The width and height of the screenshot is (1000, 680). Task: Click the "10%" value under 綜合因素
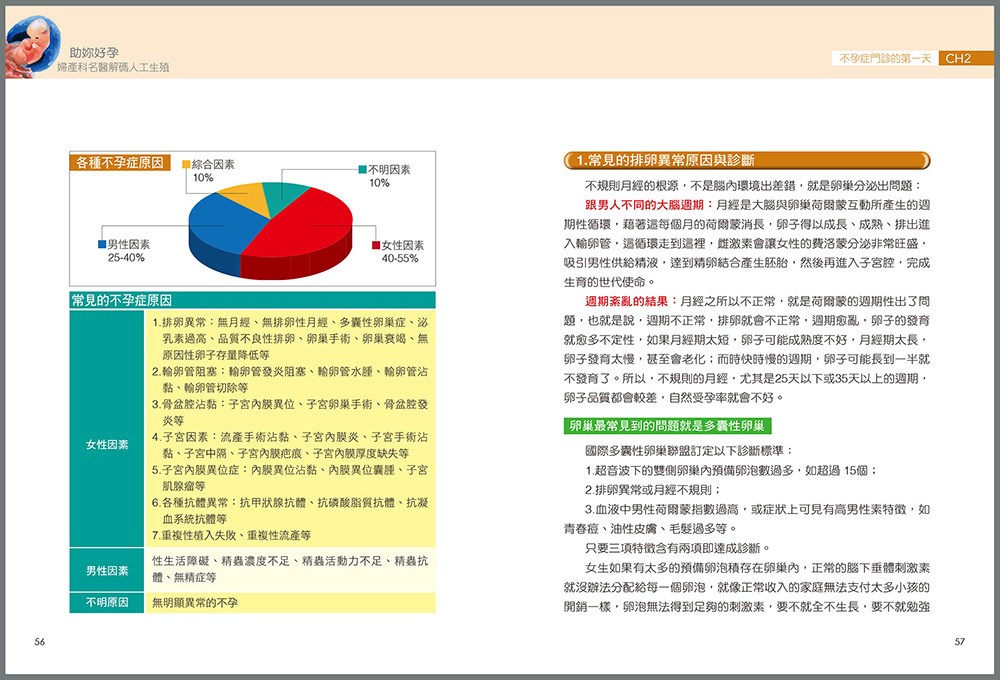[203, 178]
